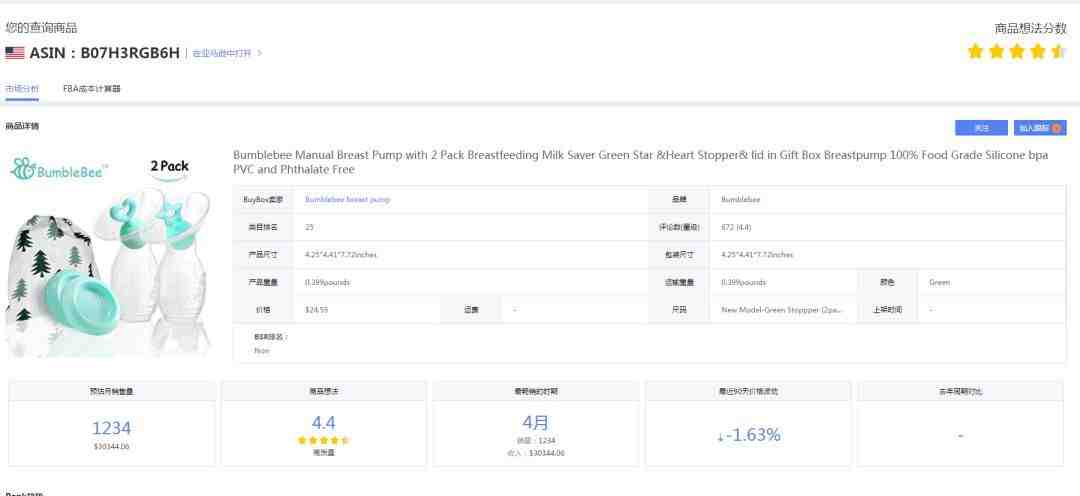The image size is (1080, 496).
Task: Click the orange badge on the top-right blue button
Action: [x=1056, y=128]
